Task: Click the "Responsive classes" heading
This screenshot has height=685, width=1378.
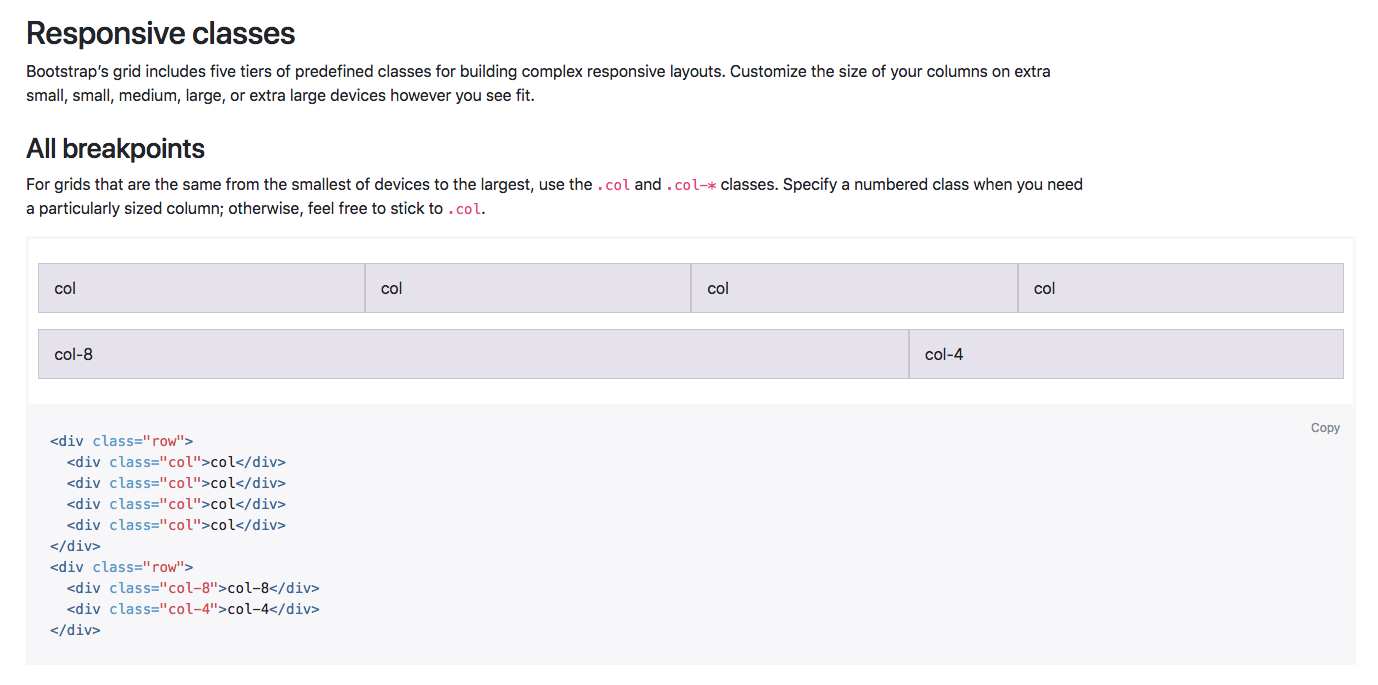Action: click(160, 33)
